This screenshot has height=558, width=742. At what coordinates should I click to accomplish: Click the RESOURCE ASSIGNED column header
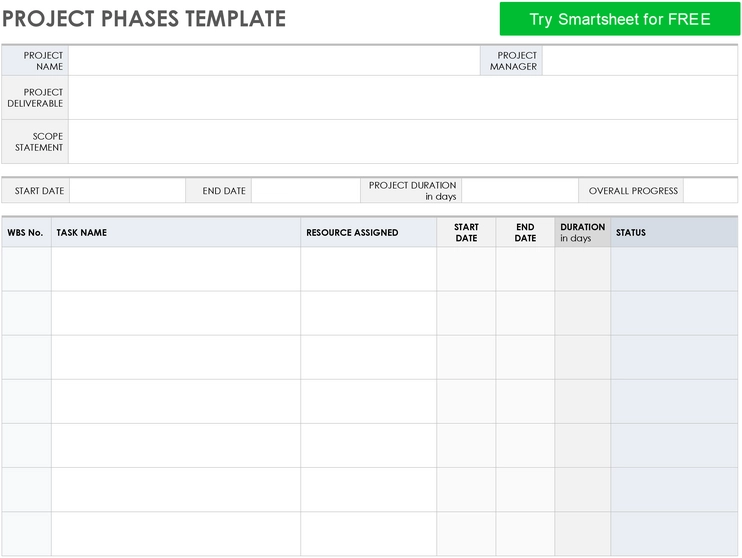tap(368, 232)
